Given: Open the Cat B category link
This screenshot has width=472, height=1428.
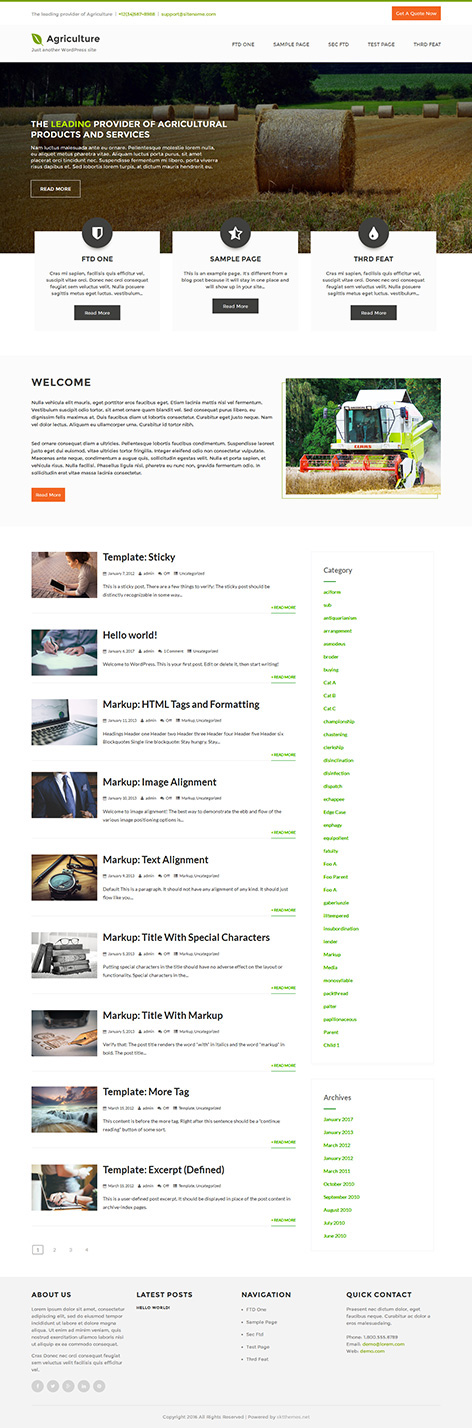Looking at the screenshot, I should click(329, 695).
